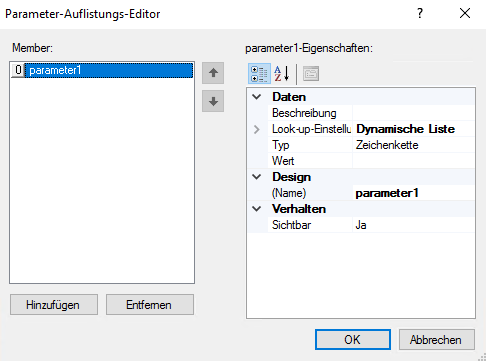Select the Typ property label
This screenshot has width=486, height=361.
pyautogui.click(x=281, y=145)
